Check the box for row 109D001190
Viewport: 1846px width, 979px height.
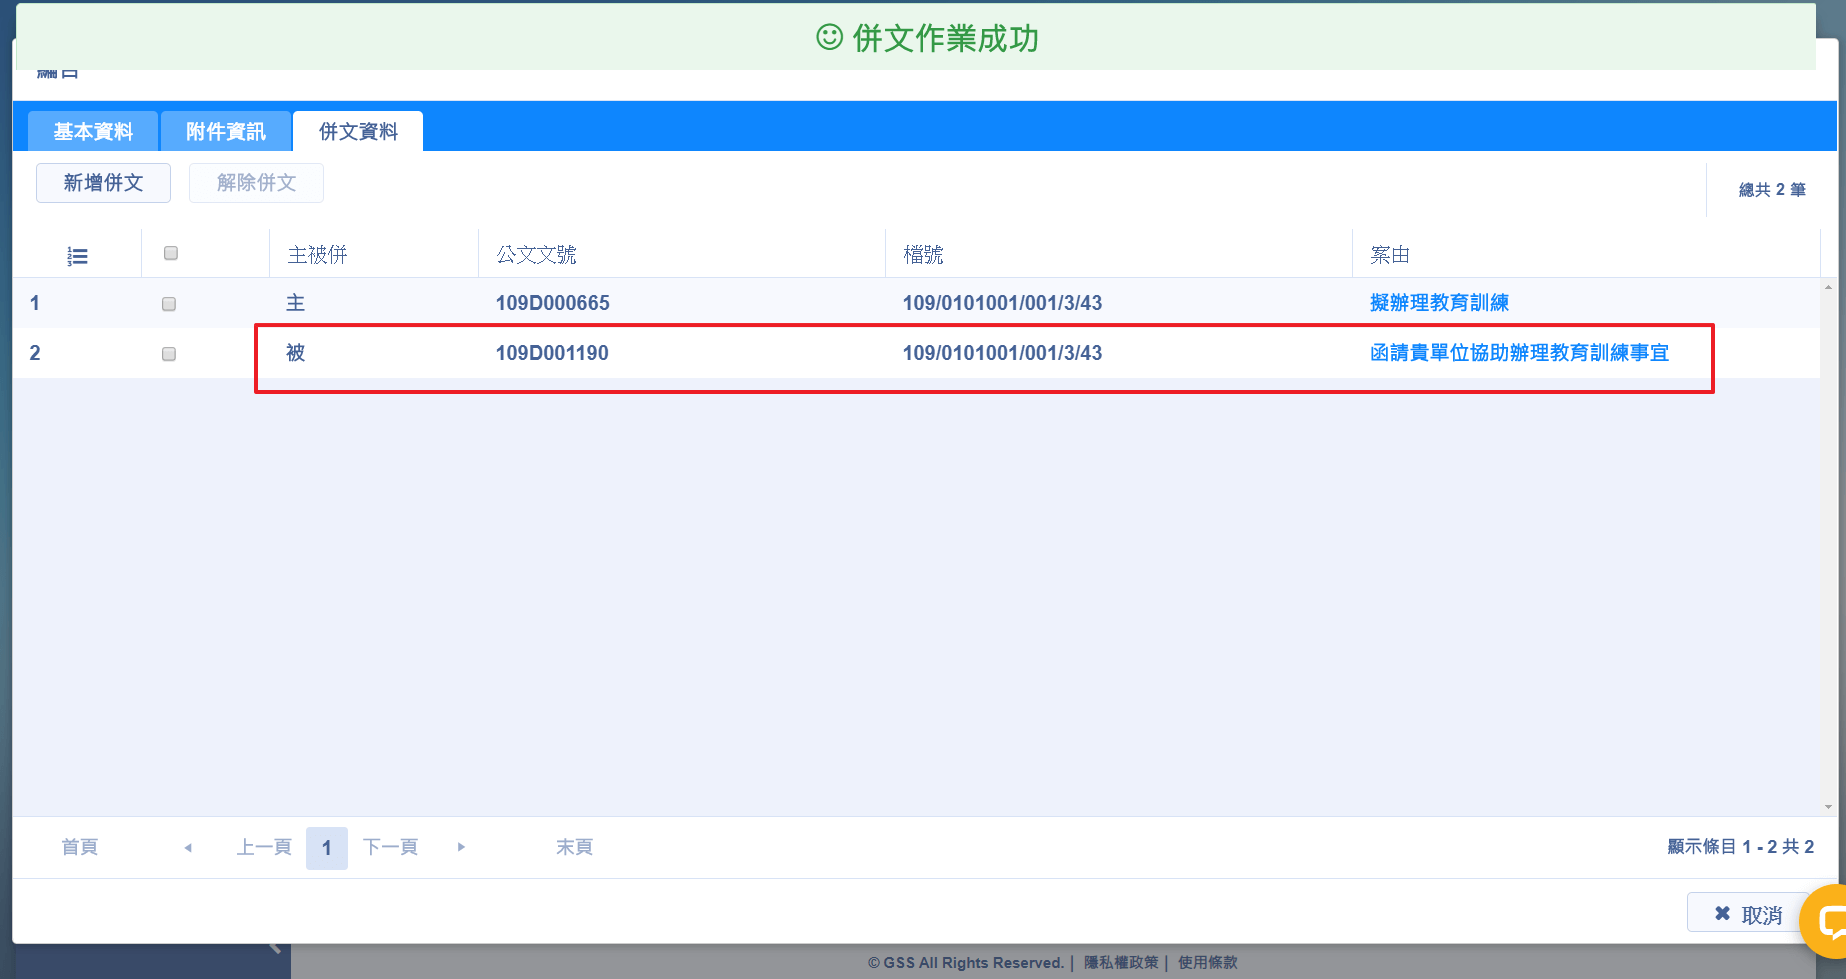click(x=169, y=354)
